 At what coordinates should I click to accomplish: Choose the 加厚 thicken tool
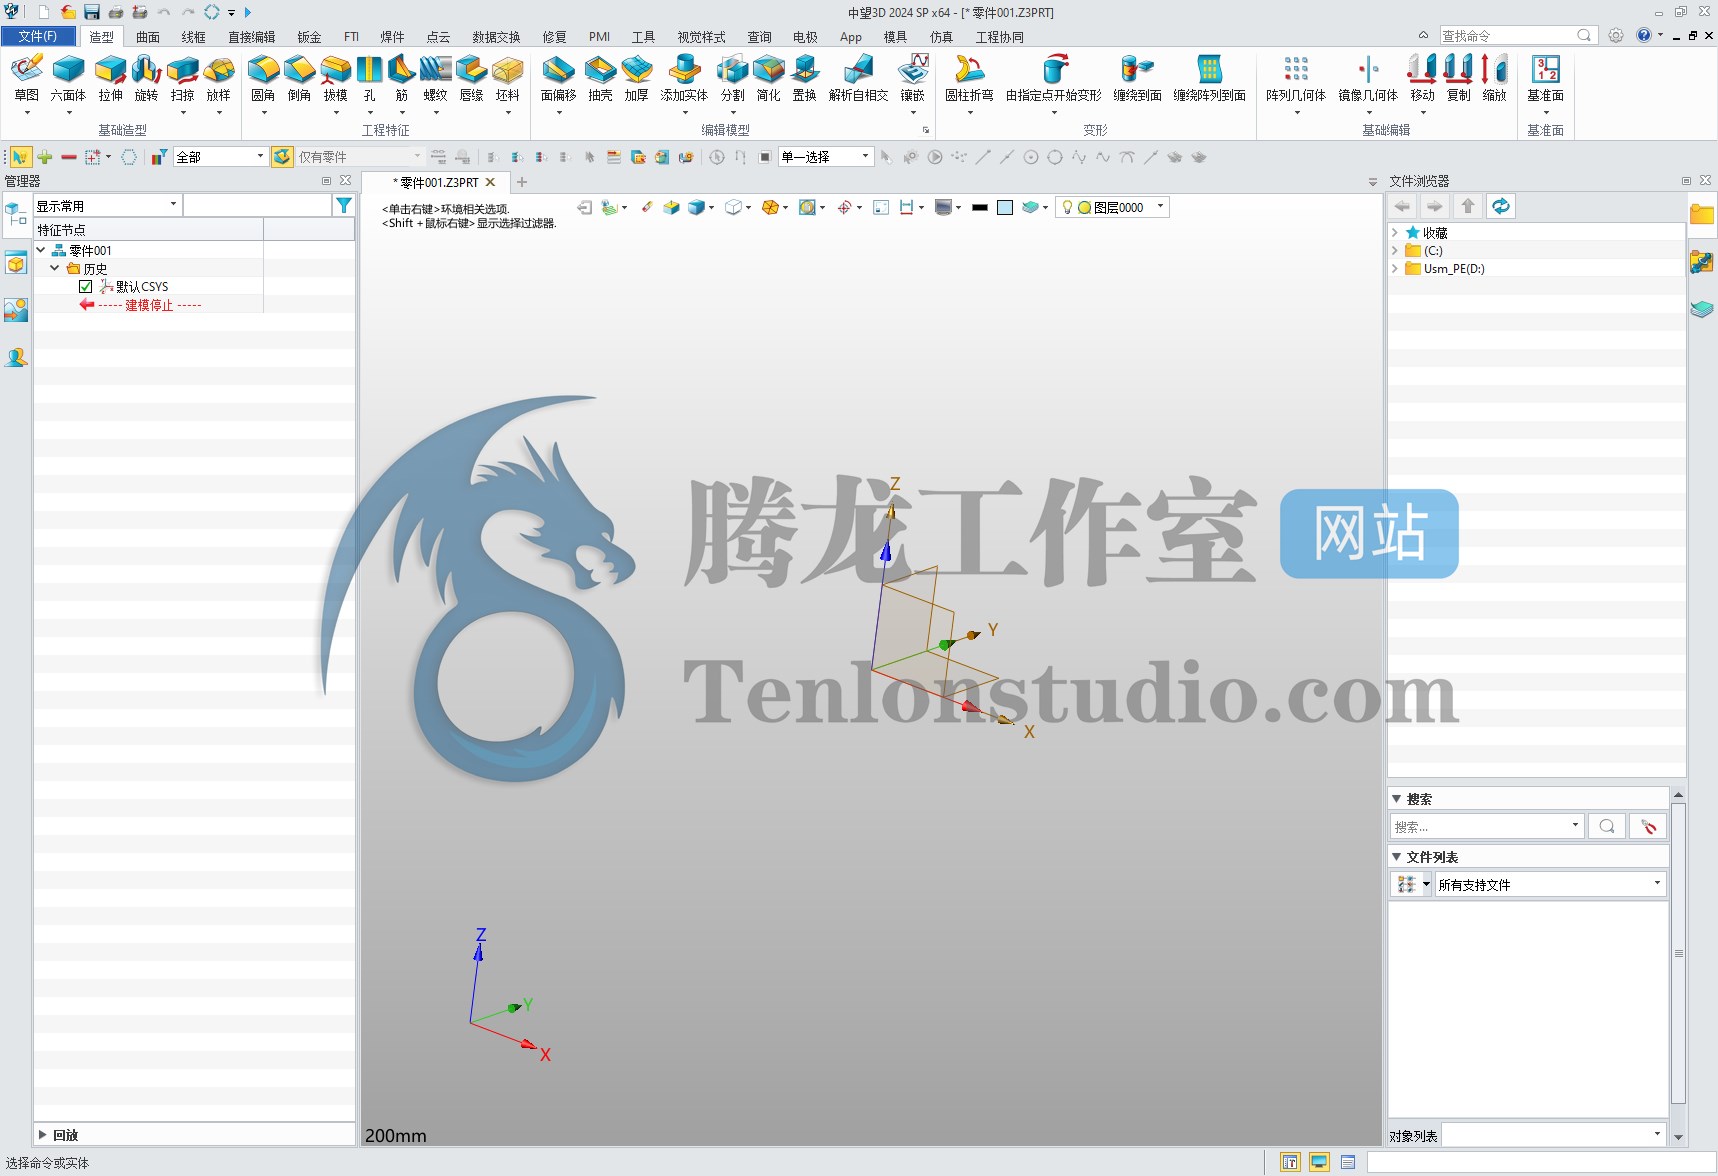[636, 78]
